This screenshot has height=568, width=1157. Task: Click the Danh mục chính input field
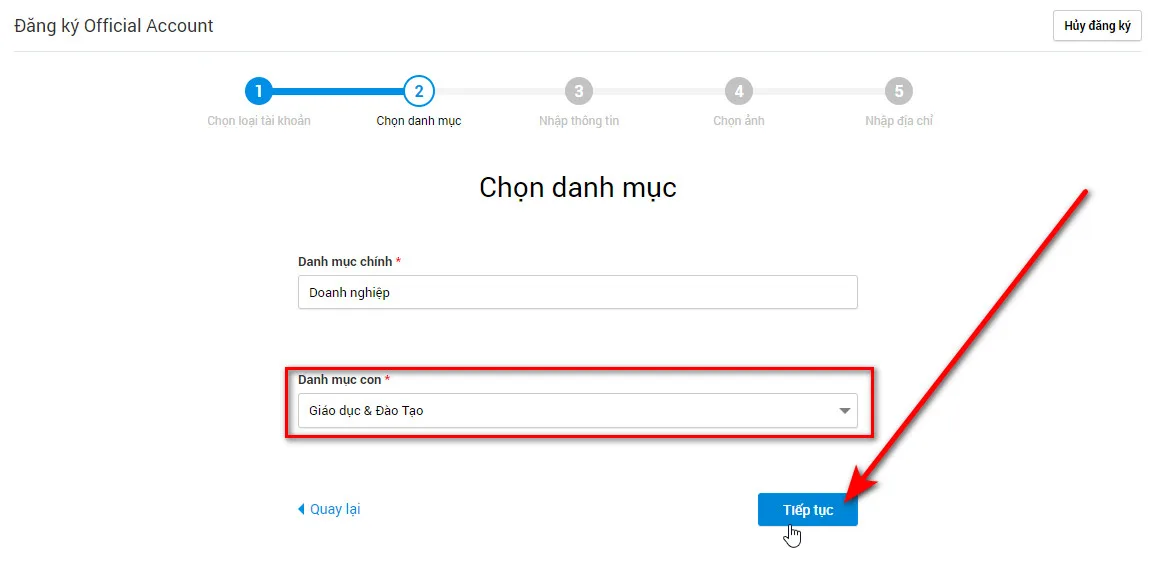click(578, 292)
